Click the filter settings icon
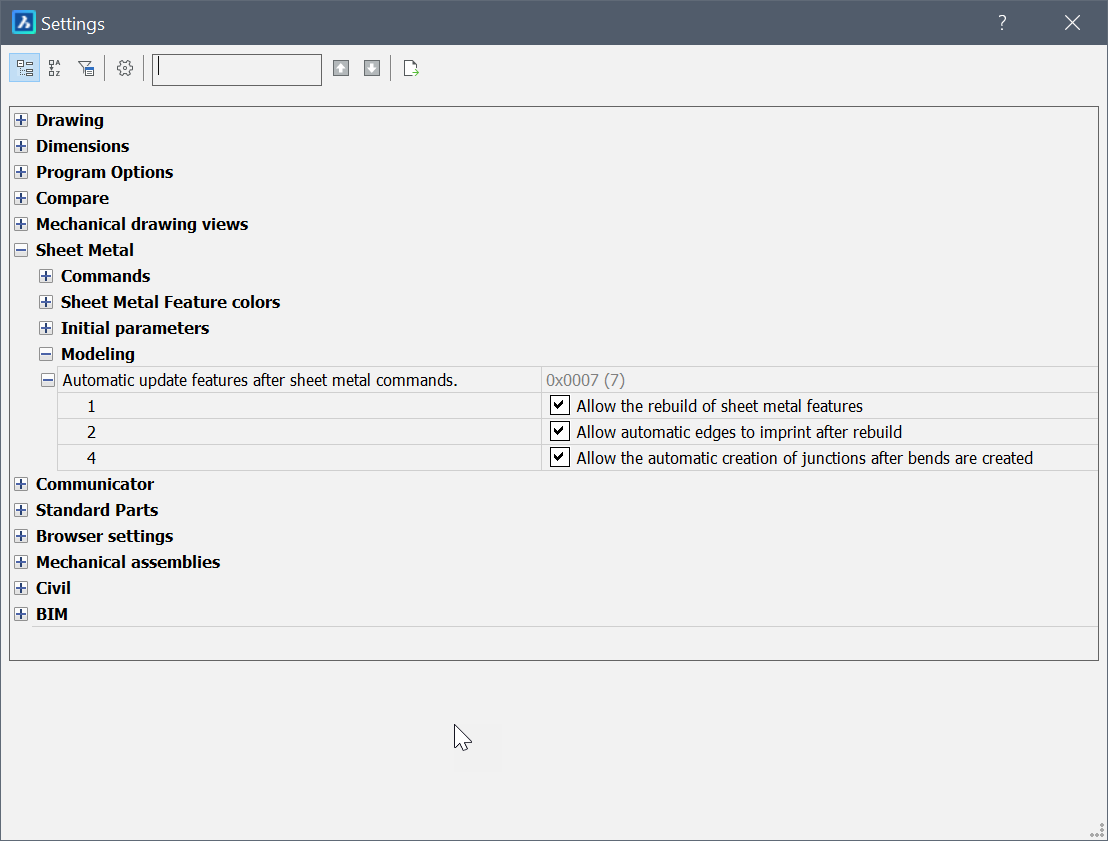 pyautogui.click(x=86, y=68)
